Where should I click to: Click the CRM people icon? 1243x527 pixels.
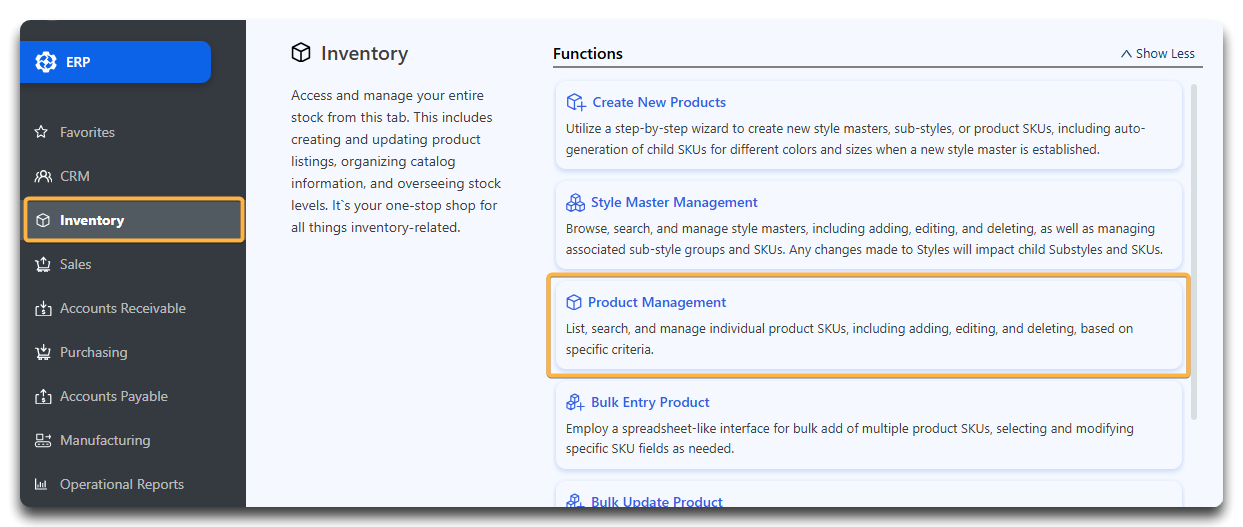pyautogui.click(x=43, y=176)
